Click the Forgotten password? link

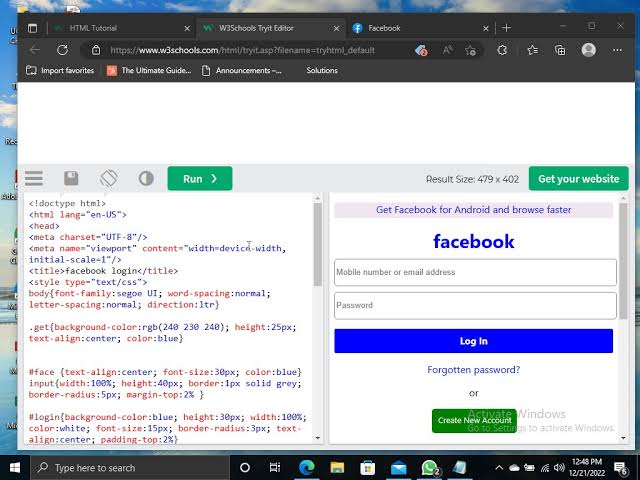pyautogui.click(x=473, y=370)
